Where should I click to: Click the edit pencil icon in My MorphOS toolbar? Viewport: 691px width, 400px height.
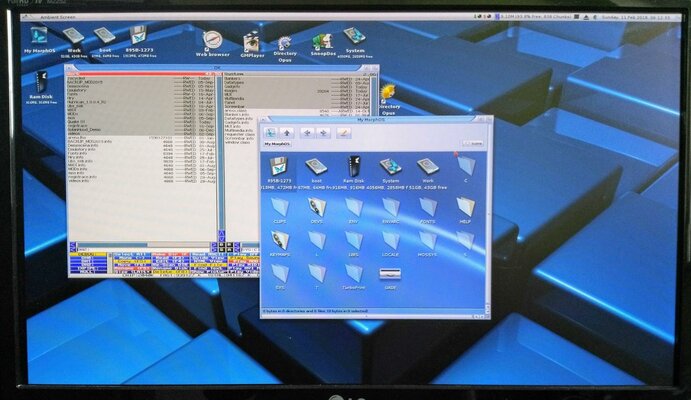[x=343, y=131]
